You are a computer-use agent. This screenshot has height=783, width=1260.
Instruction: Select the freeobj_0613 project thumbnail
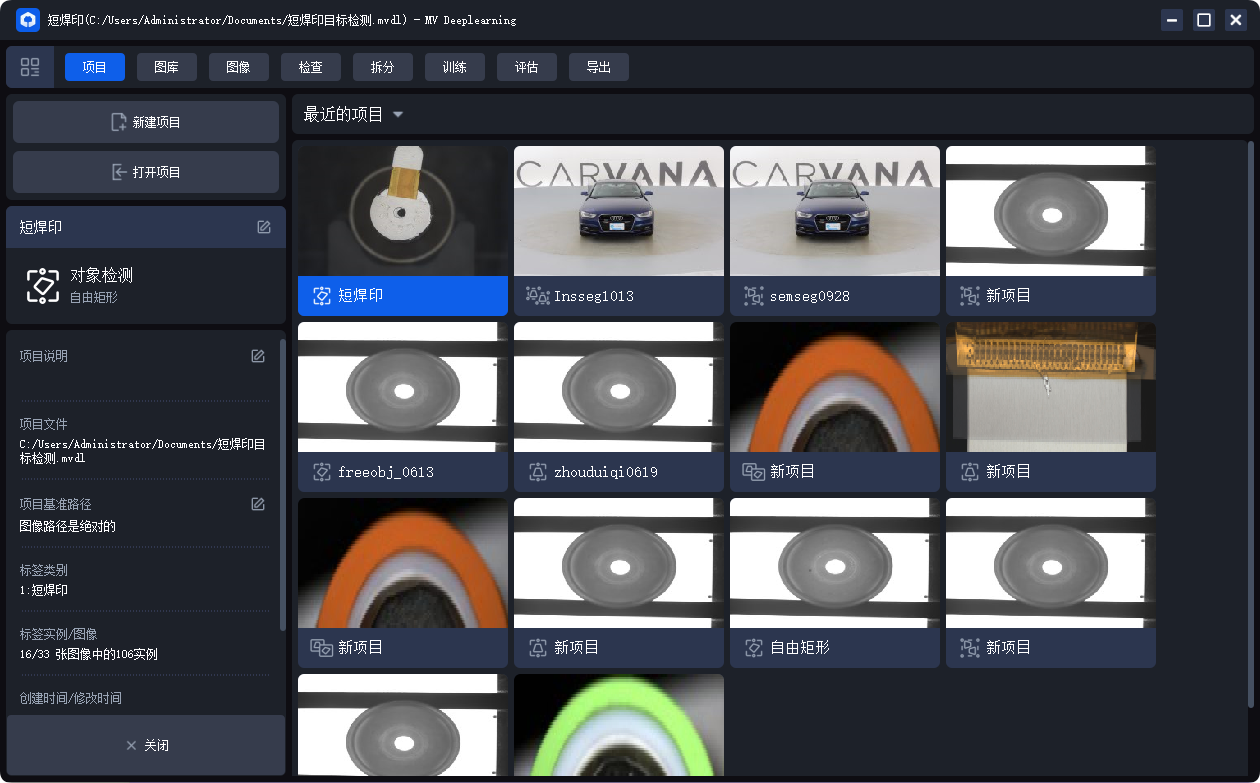[x=403, y=387]
